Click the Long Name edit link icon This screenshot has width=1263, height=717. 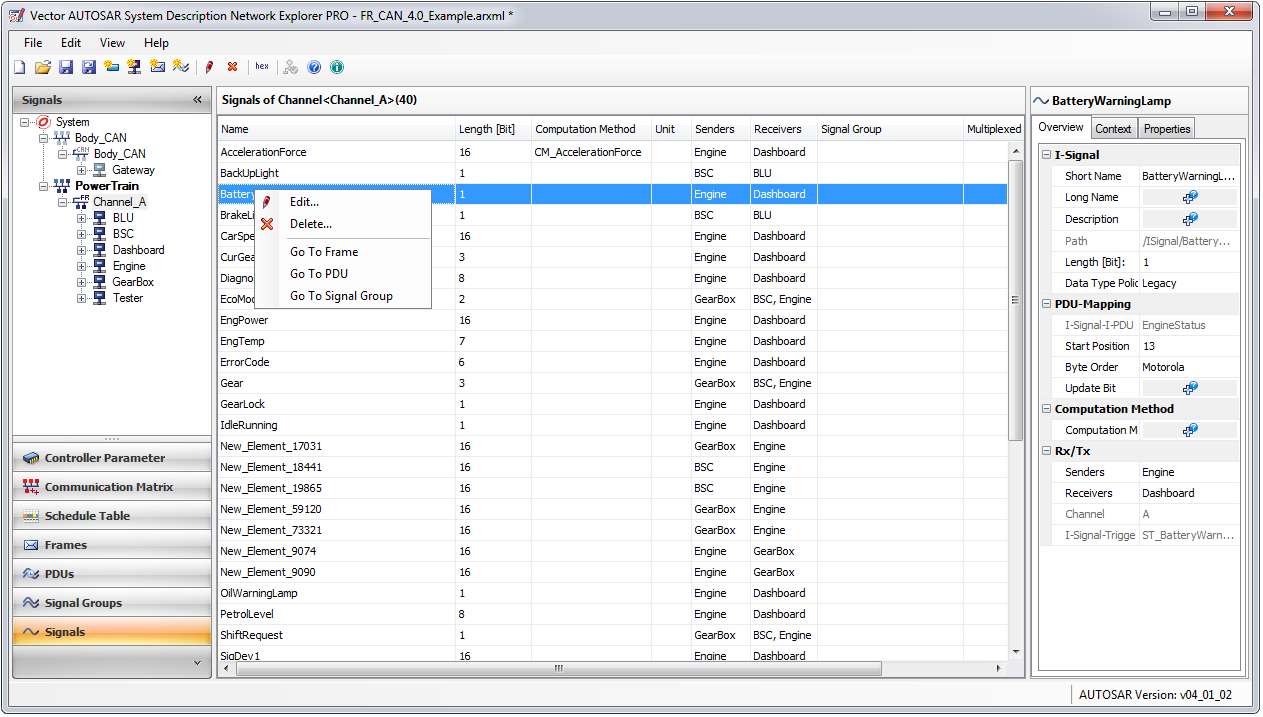(x=1188, y=197)
